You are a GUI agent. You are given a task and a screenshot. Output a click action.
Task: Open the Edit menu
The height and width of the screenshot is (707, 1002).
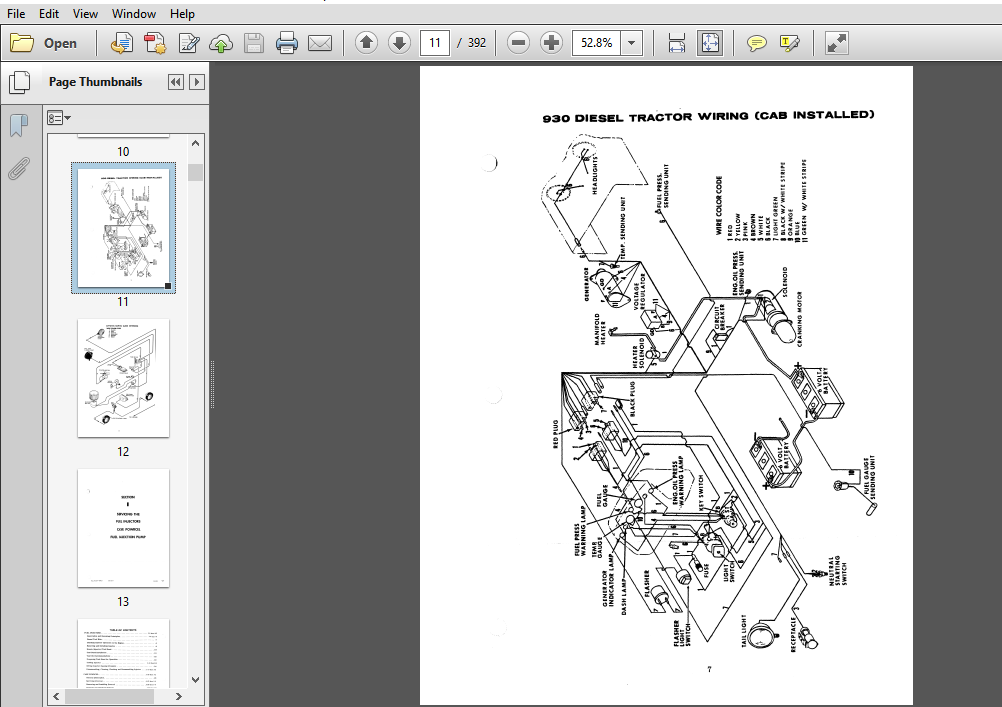[49, 13]
